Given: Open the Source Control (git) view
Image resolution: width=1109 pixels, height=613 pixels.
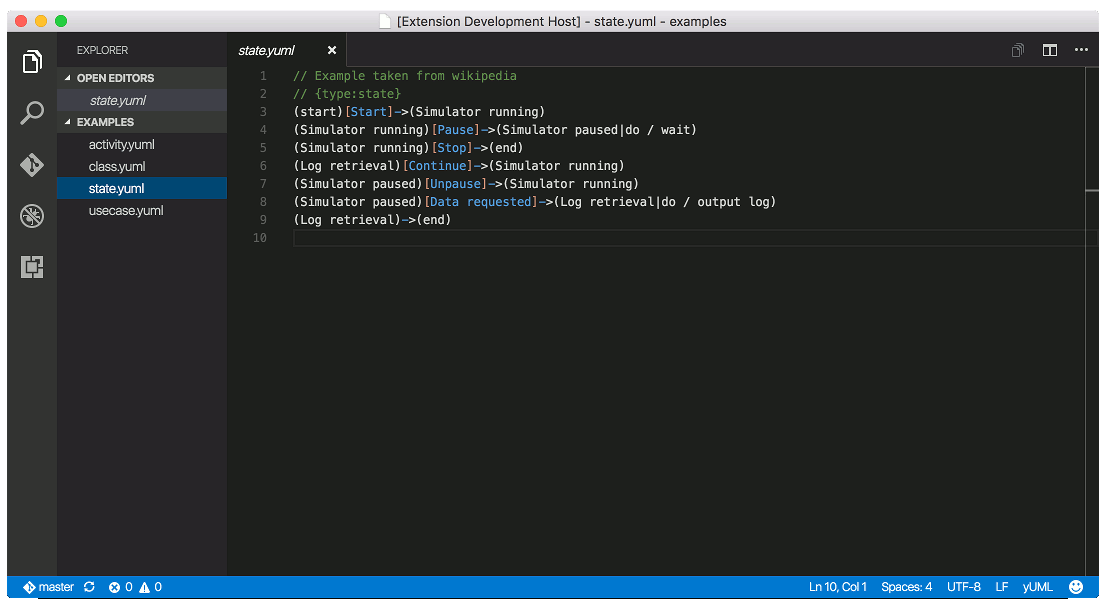Looking at the screenshot, I should 32,165.
